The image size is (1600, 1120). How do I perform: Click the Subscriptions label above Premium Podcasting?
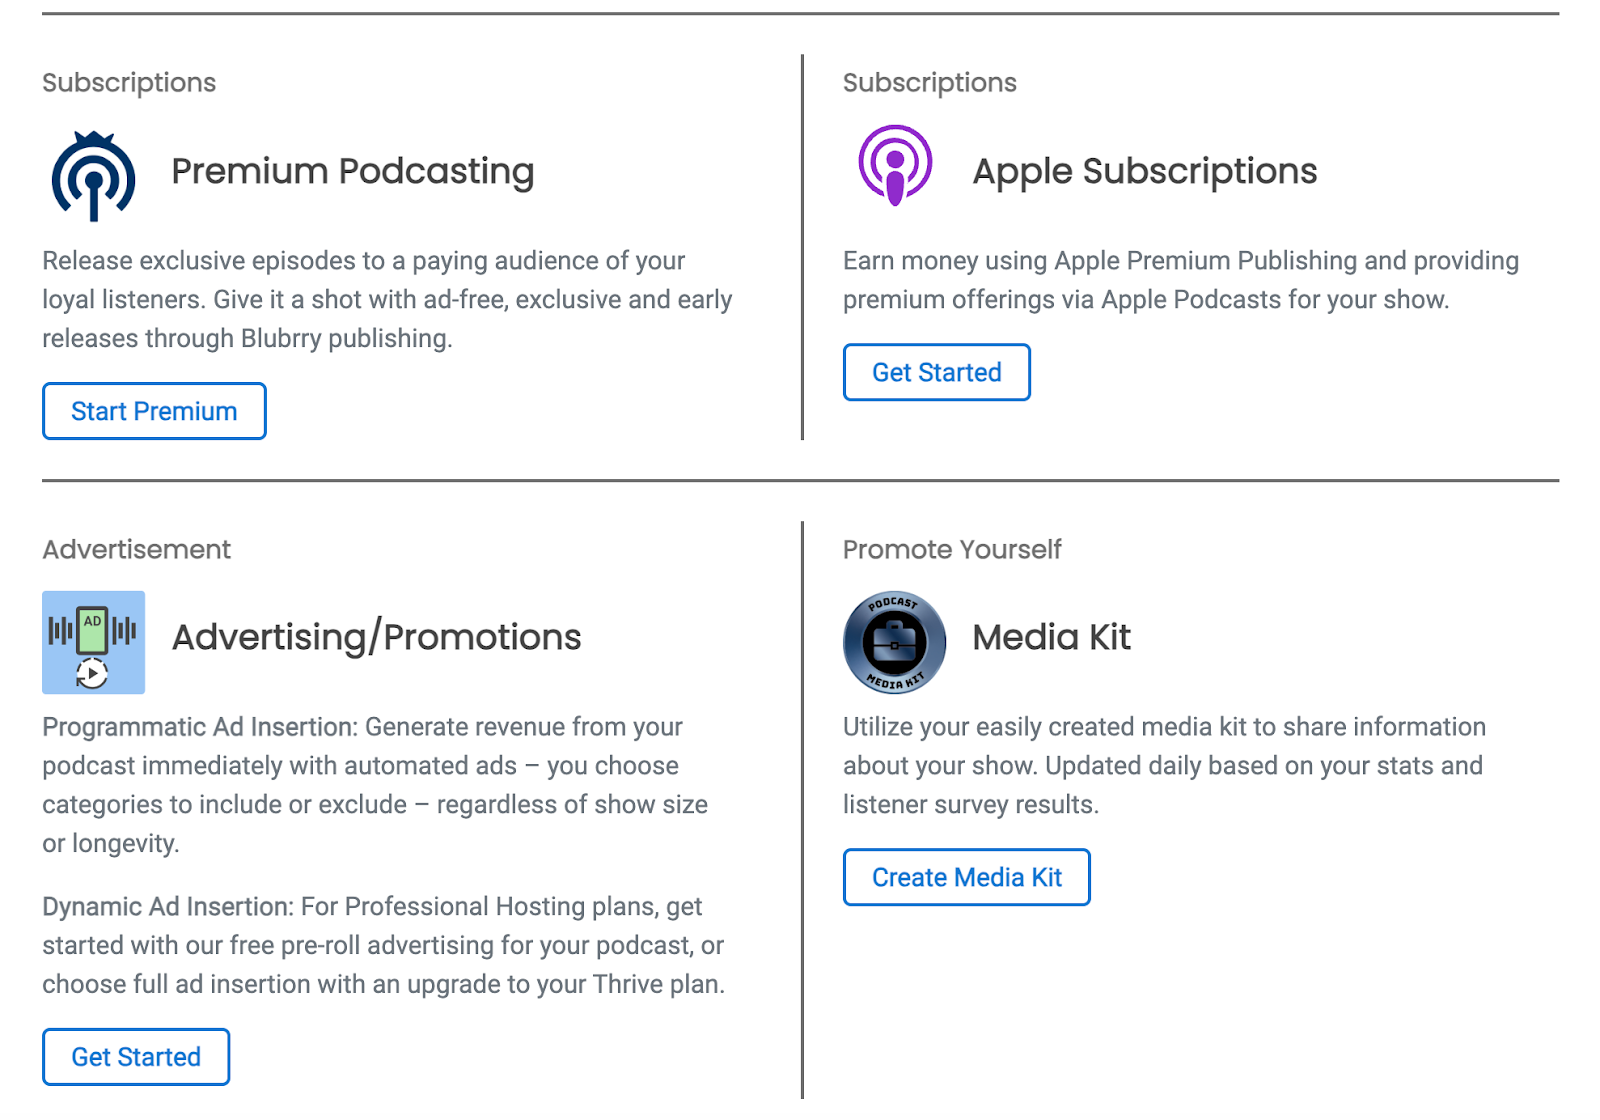coord(129,83)
